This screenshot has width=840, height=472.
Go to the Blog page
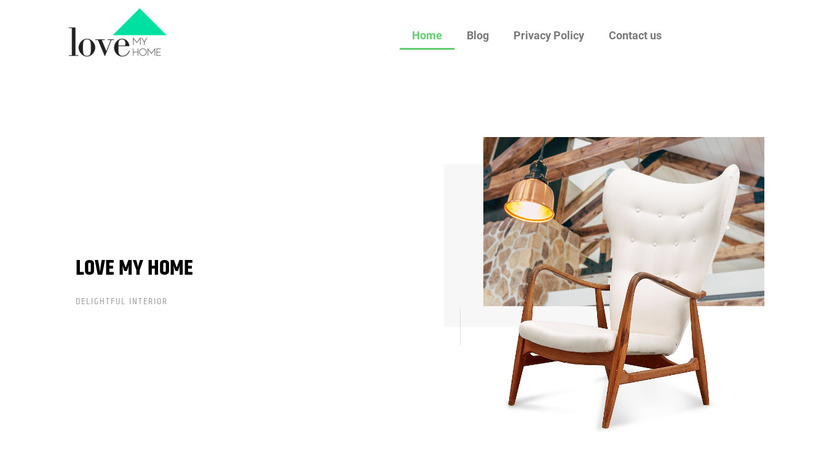pos(477,35)
